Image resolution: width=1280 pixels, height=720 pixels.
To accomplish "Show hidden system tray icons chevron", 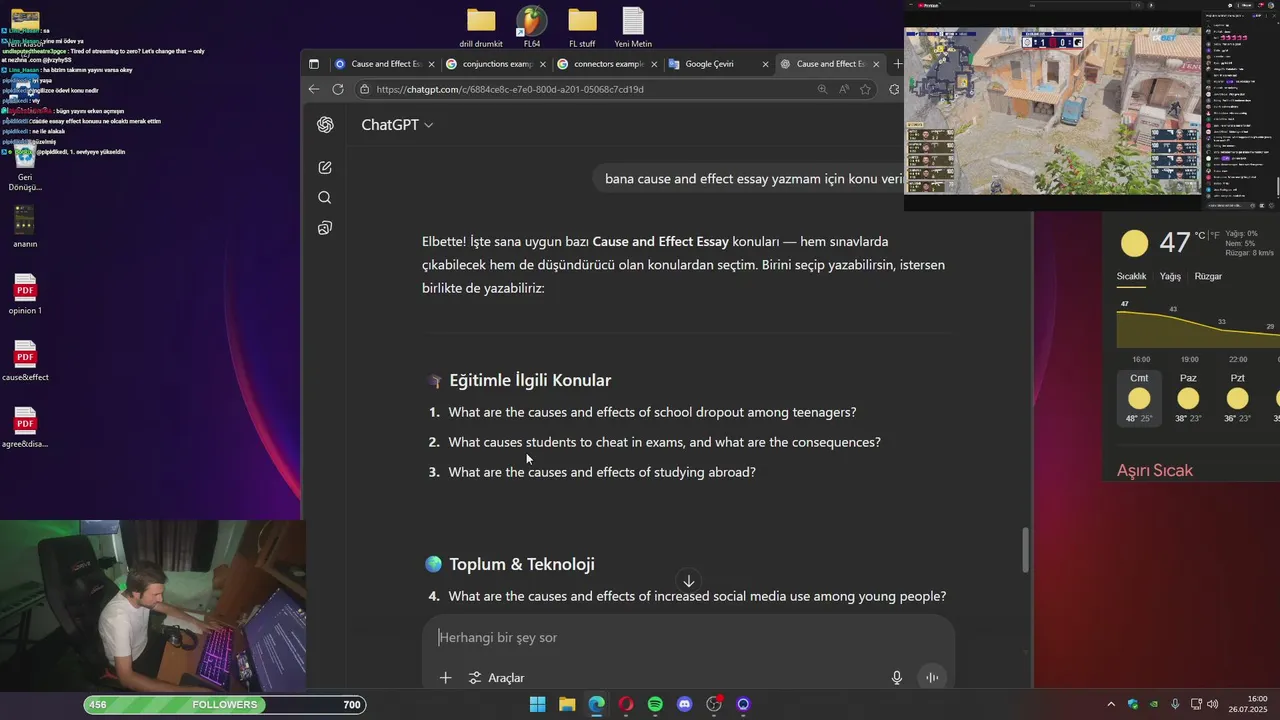I will [1111, 704].
